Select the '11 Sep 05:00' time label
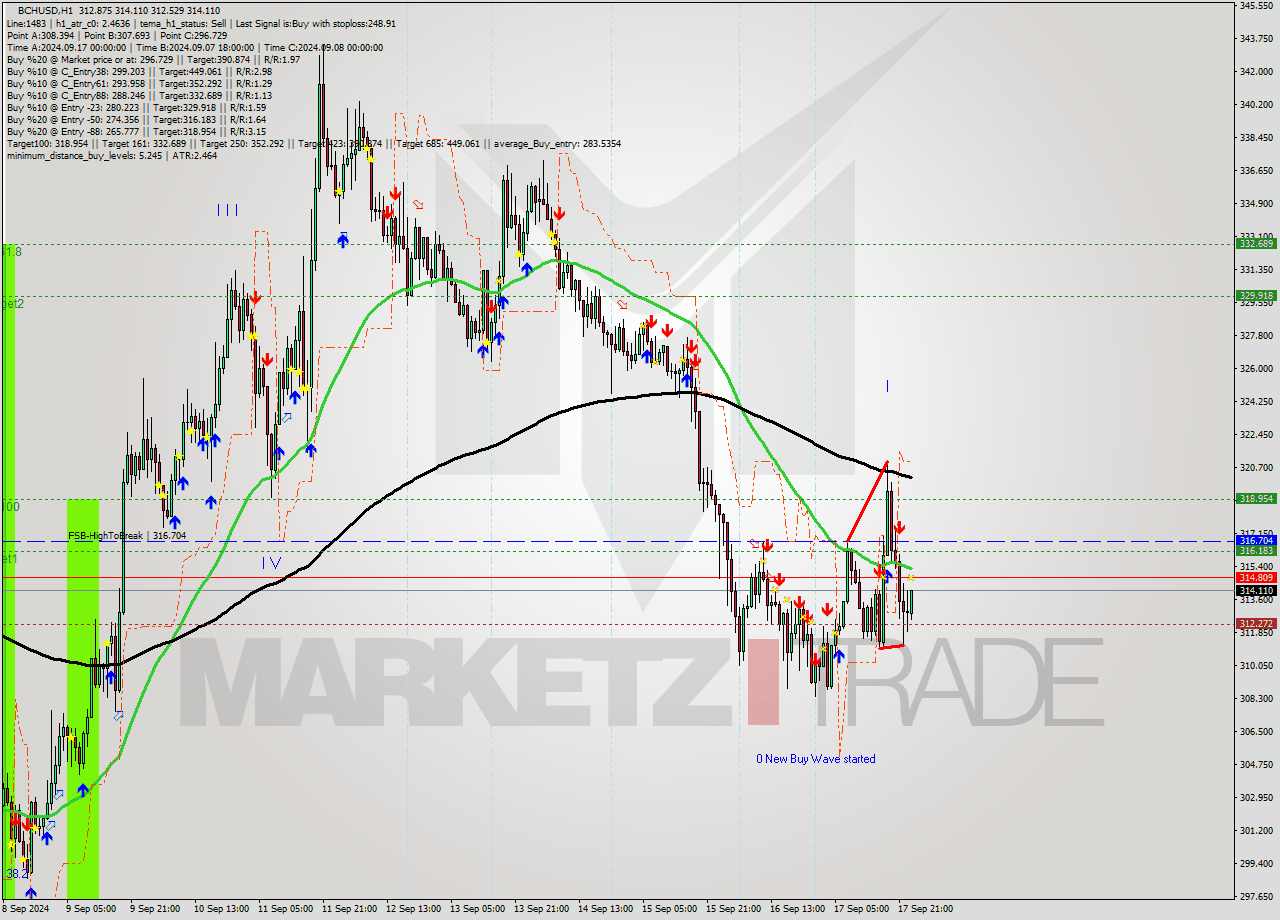 coord(285,909)
